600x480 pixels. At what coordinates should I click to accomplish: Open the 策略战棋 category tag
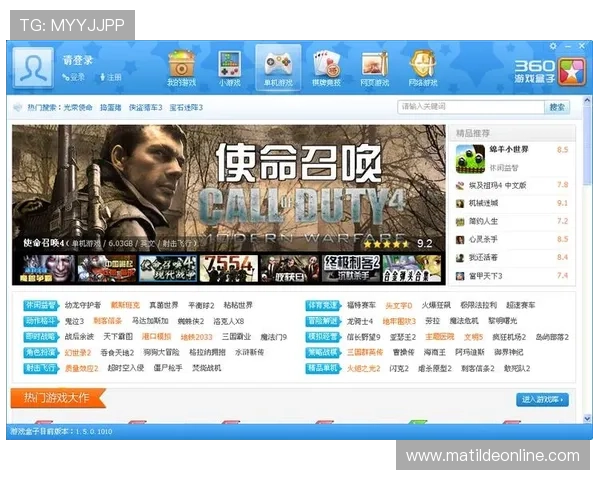click(x=323, y=353)
